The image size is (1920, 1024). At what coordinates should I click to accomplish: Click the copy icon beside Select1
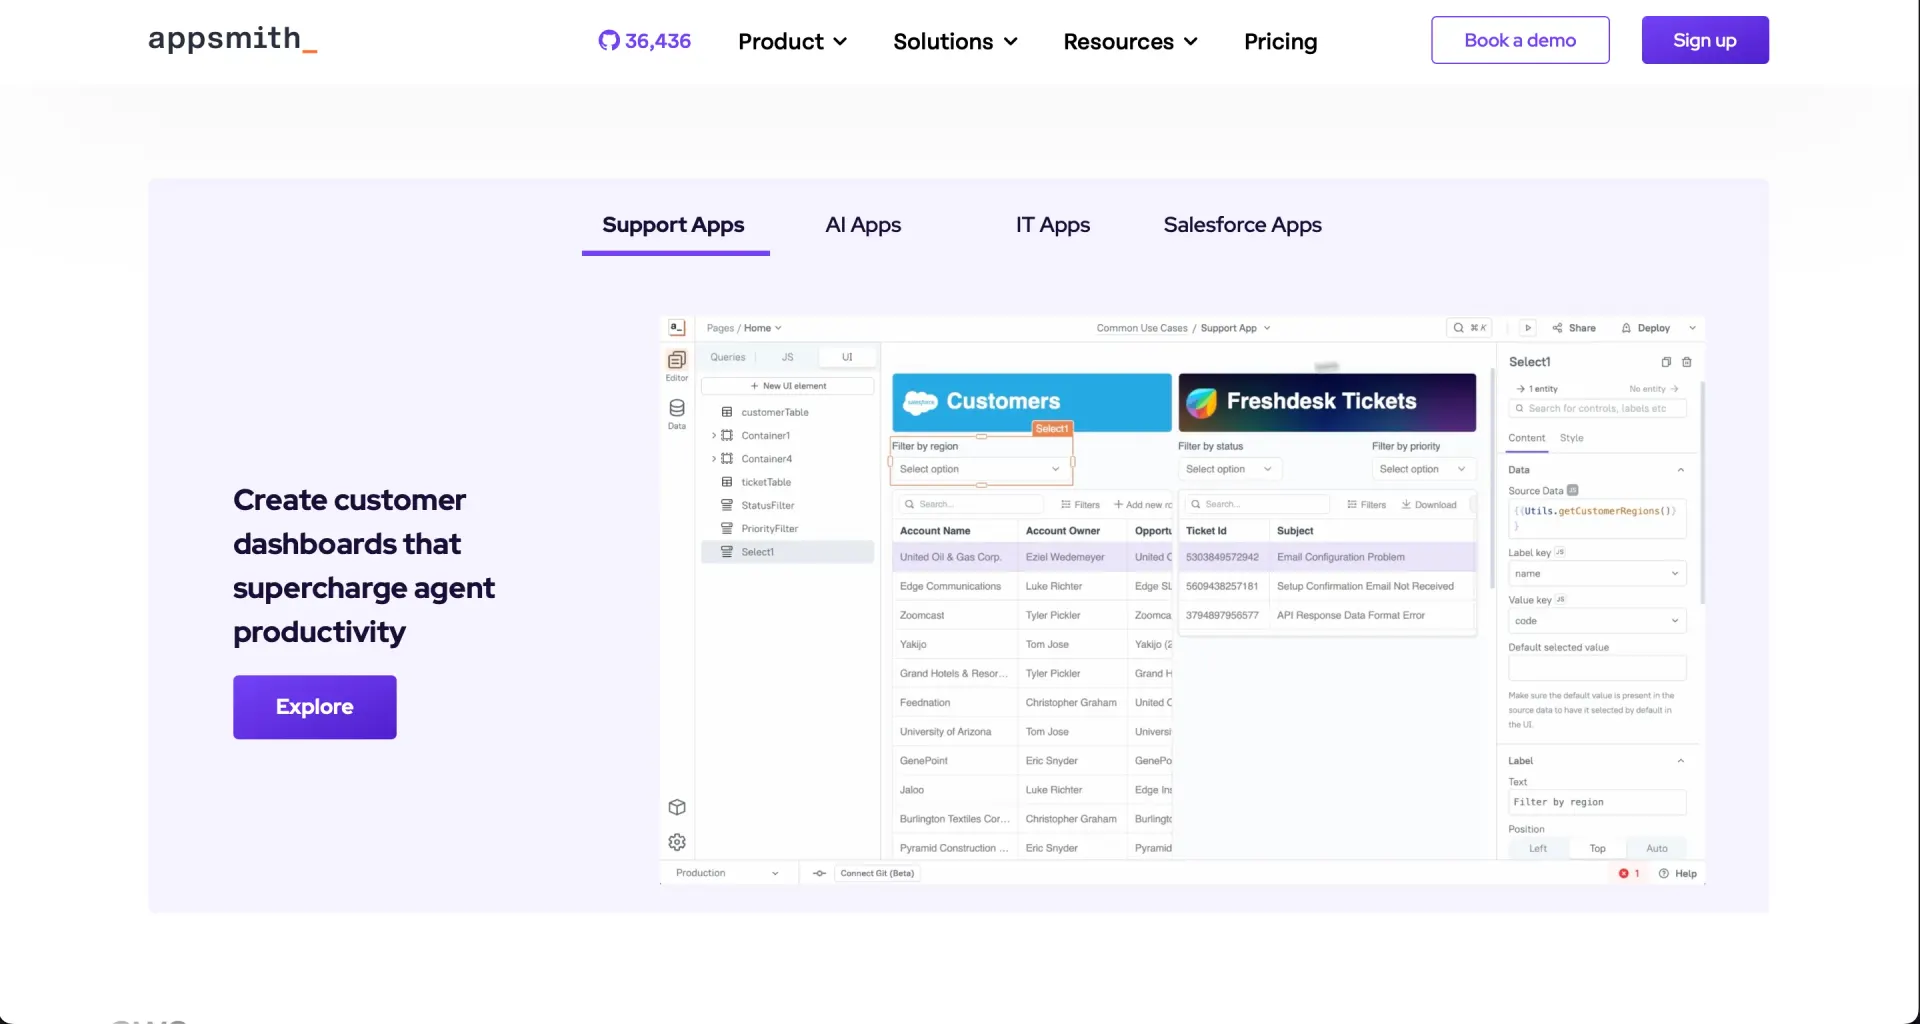tap(1666, 362)
